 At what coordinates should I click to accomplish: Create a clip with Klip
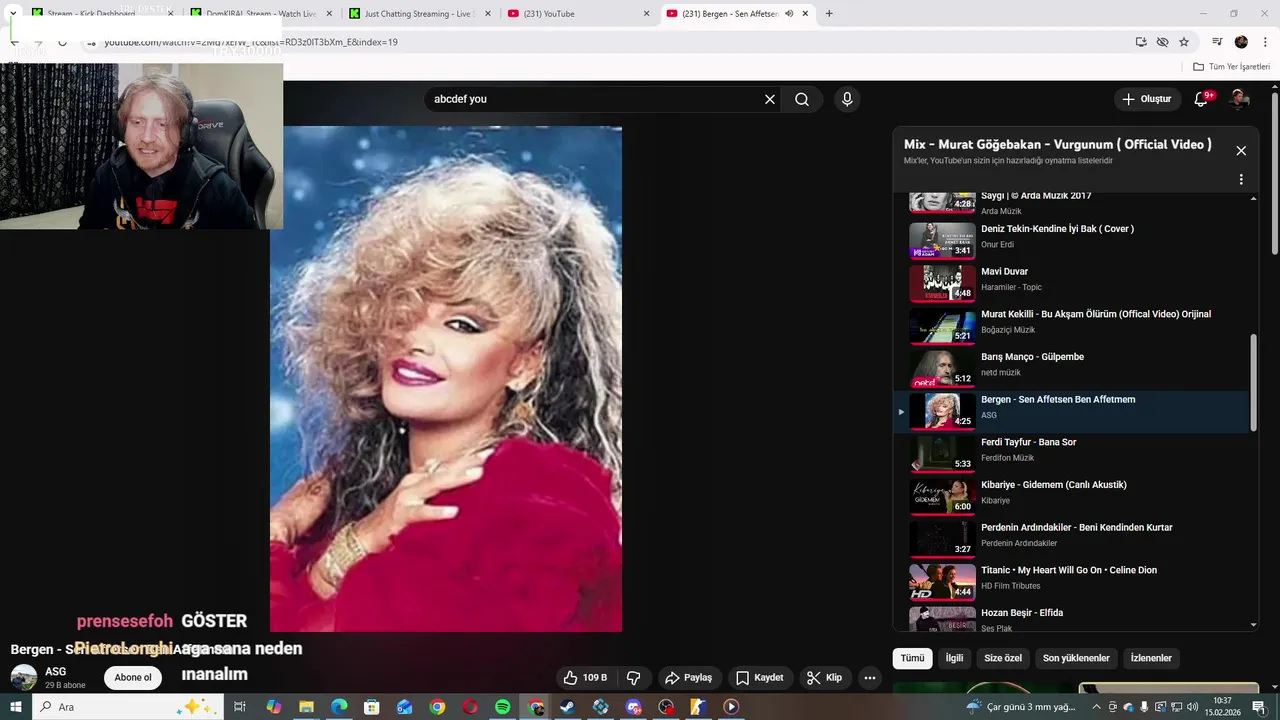coord(825,677)
